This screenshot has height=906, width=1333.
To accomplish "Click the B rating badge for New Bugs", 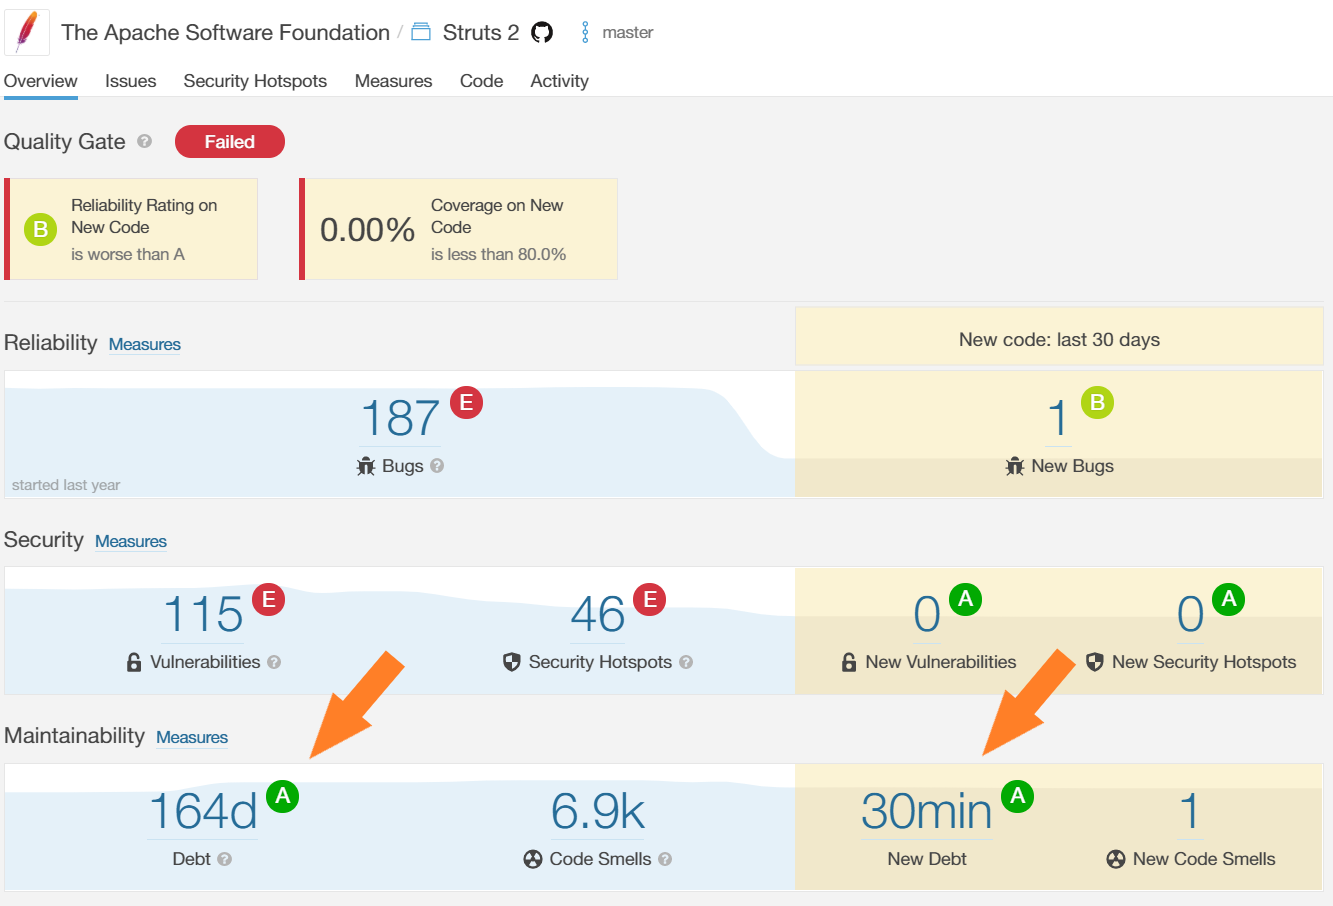I will click(1097, 402).
